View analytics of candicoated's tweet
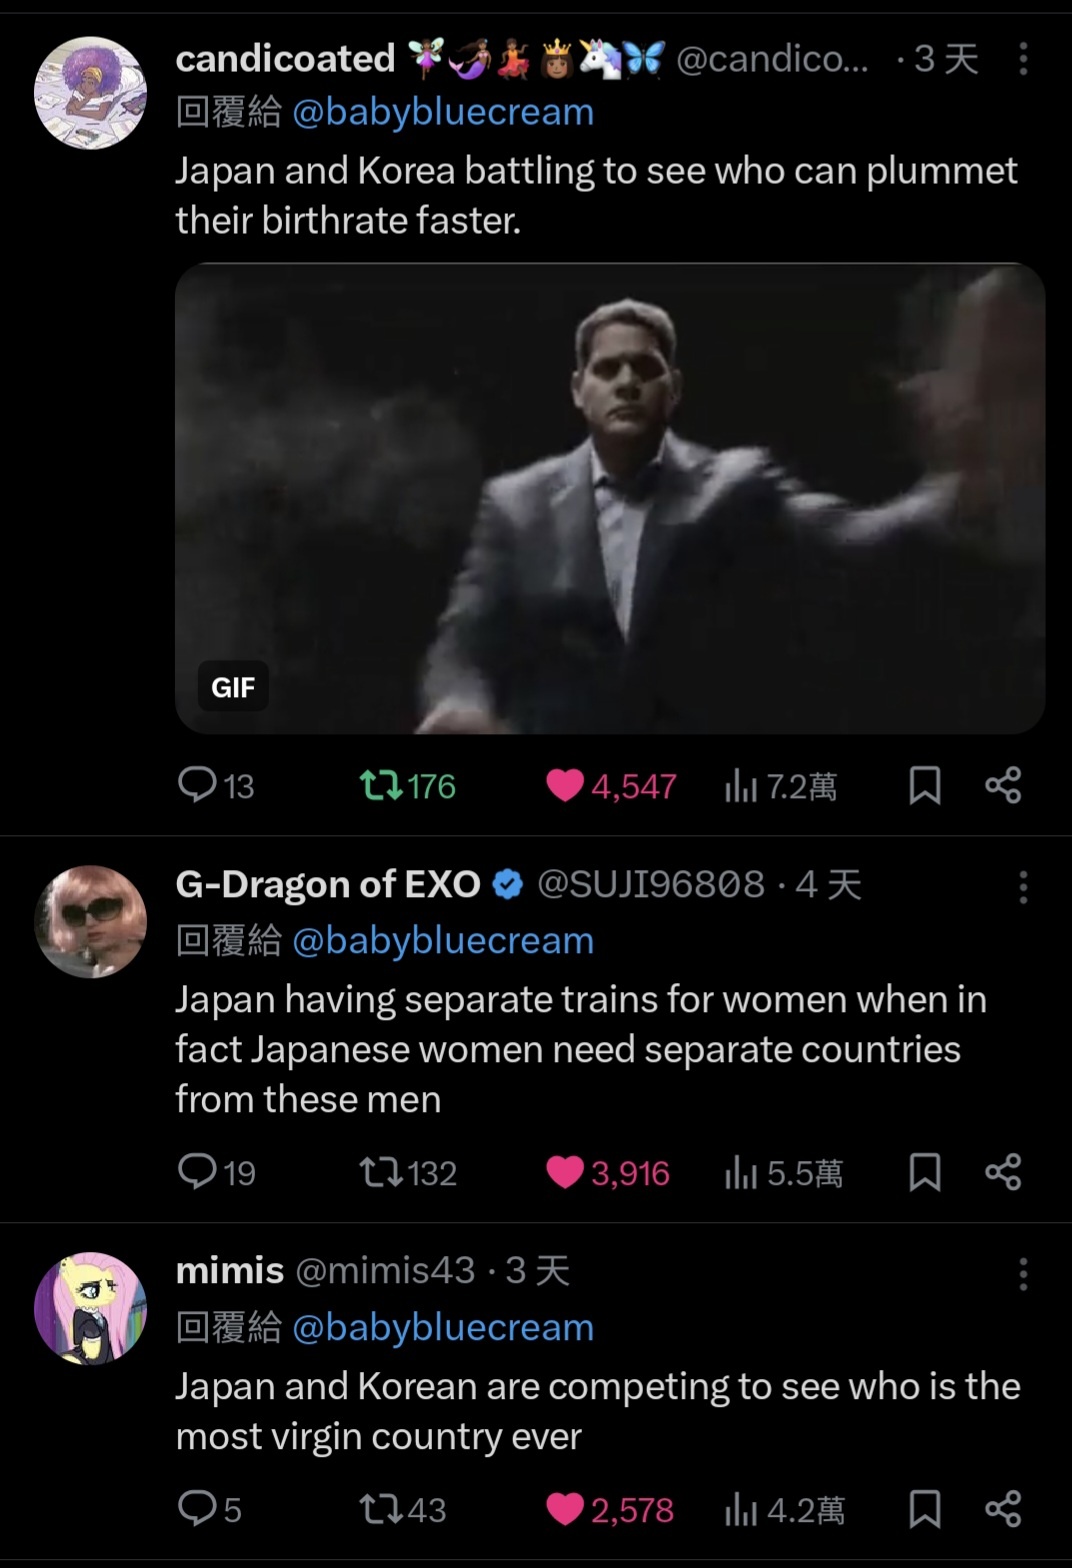1072x1568 pixels. coord(741,786)
